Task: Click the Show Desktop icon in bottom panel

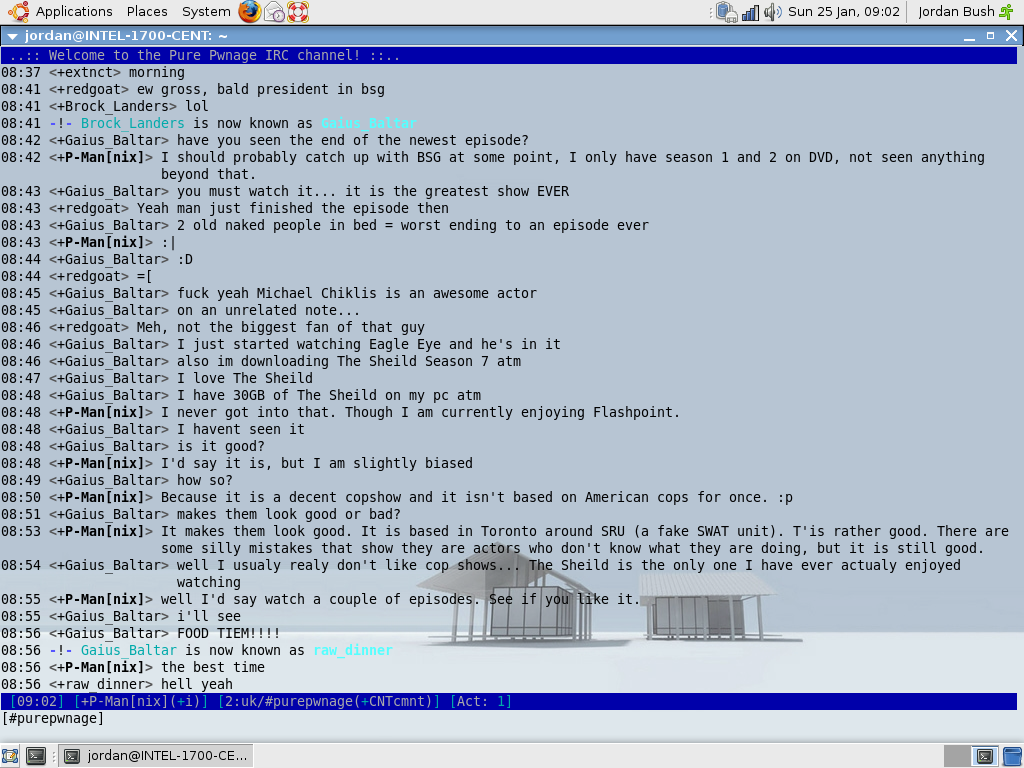Action: [10, 756]
